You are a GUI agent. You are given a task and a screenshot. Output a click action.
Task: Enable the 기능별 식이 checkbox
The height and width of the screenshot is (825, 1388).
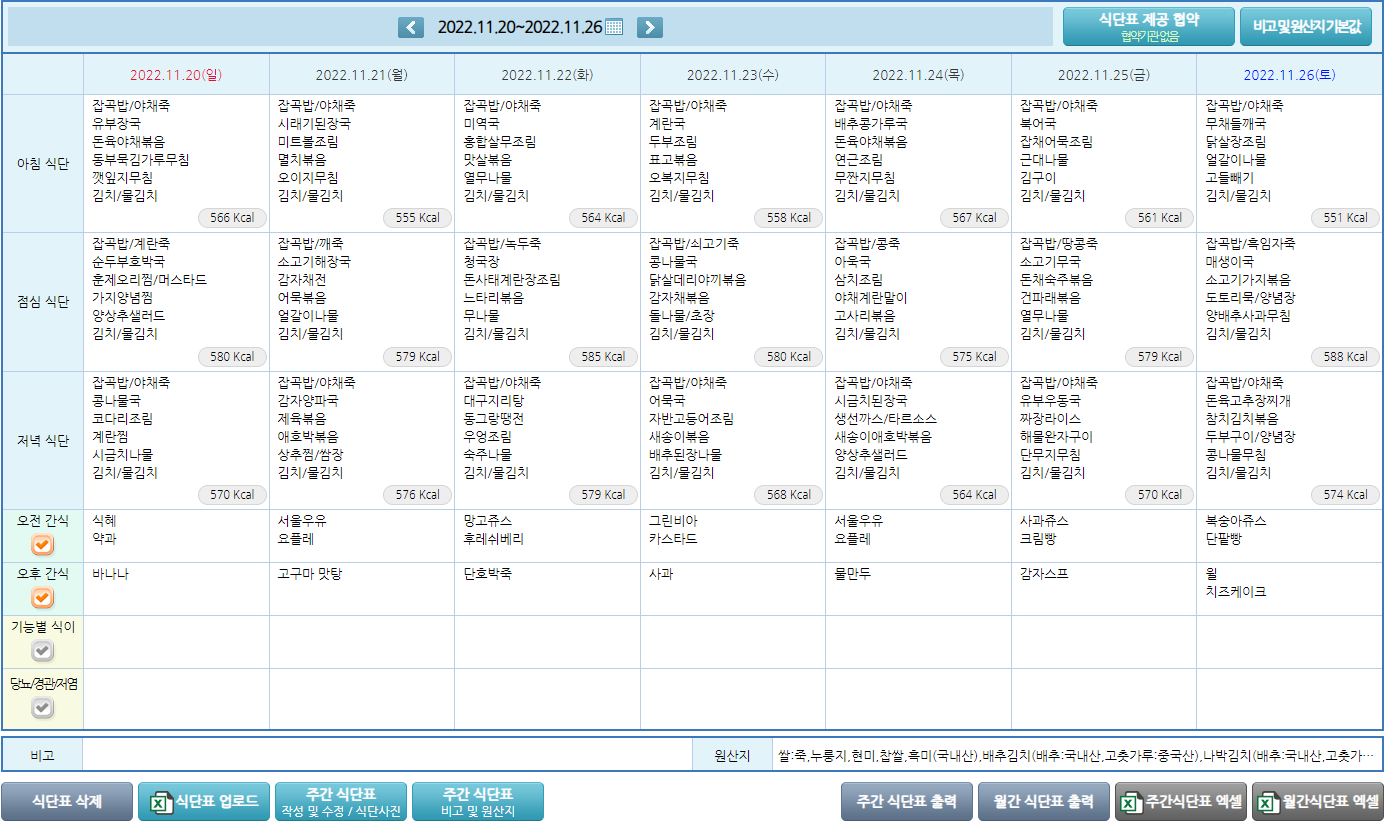coord(42,651)
